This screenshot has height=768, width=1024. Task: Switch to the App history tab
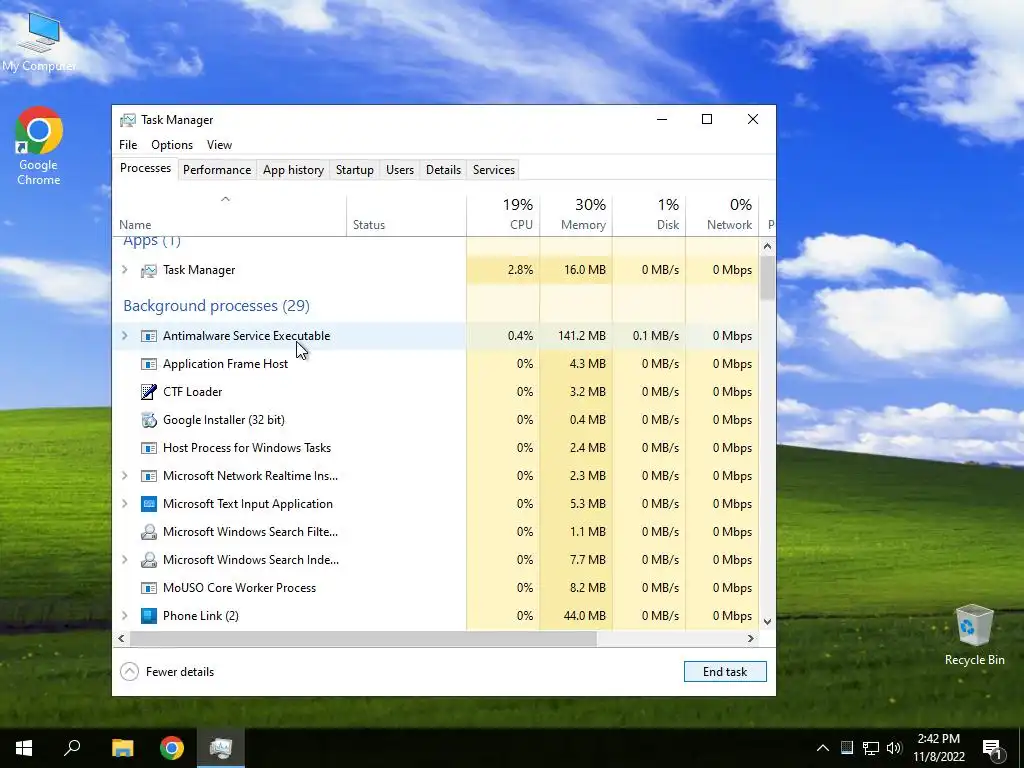293,170
